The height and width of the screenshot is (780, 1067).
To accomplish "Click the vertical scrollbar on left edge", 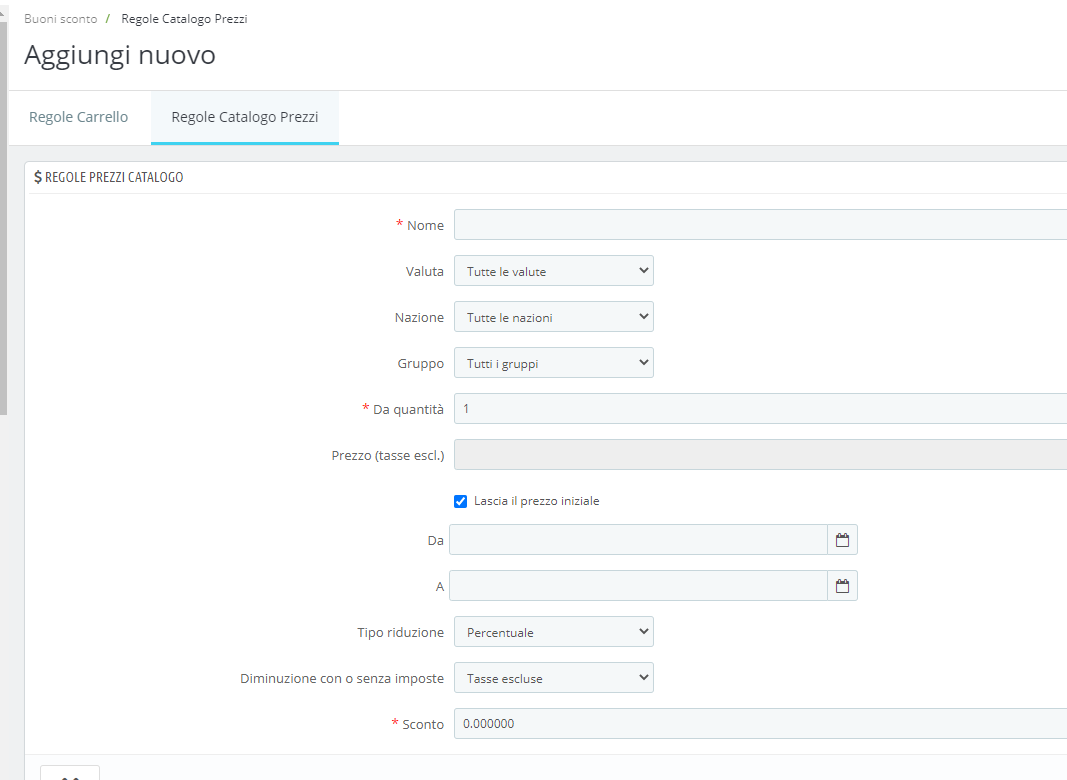I will (3, 218).
